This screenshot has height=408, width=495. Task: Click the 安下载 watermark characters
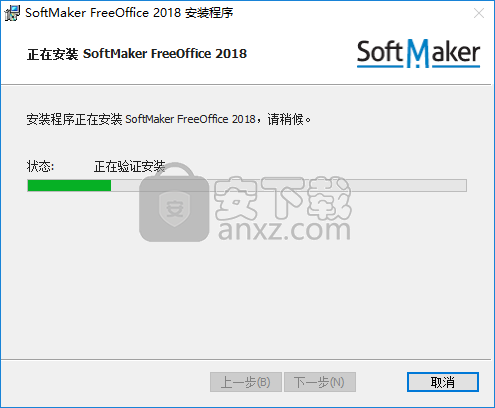(282, 198)
